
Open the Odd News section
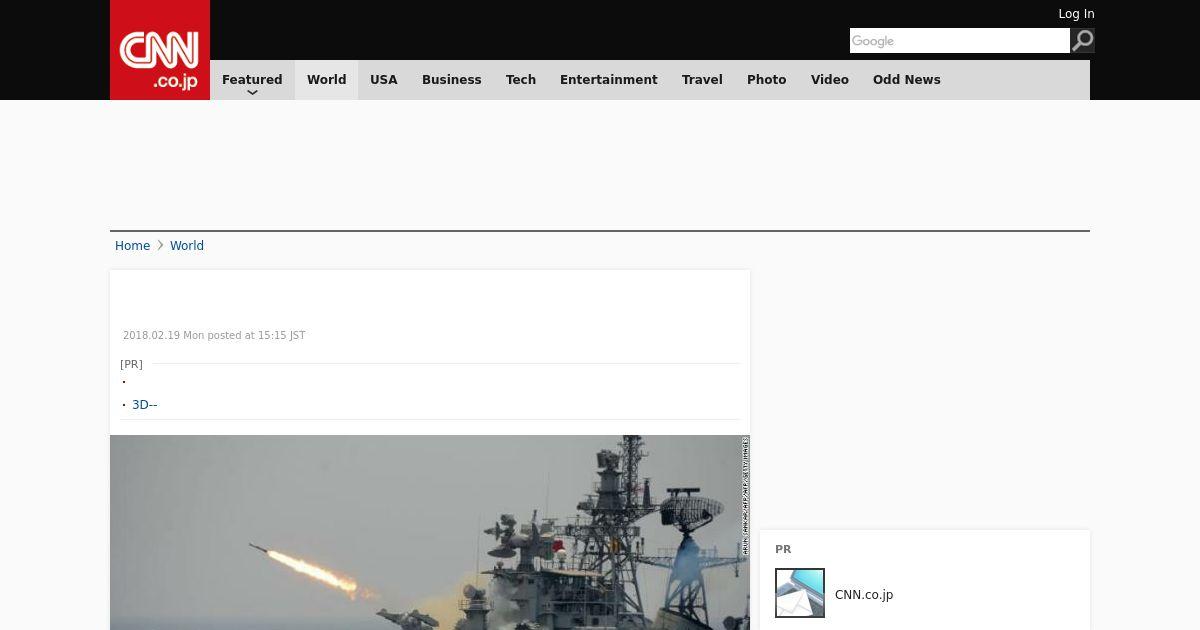pos(907,80)
